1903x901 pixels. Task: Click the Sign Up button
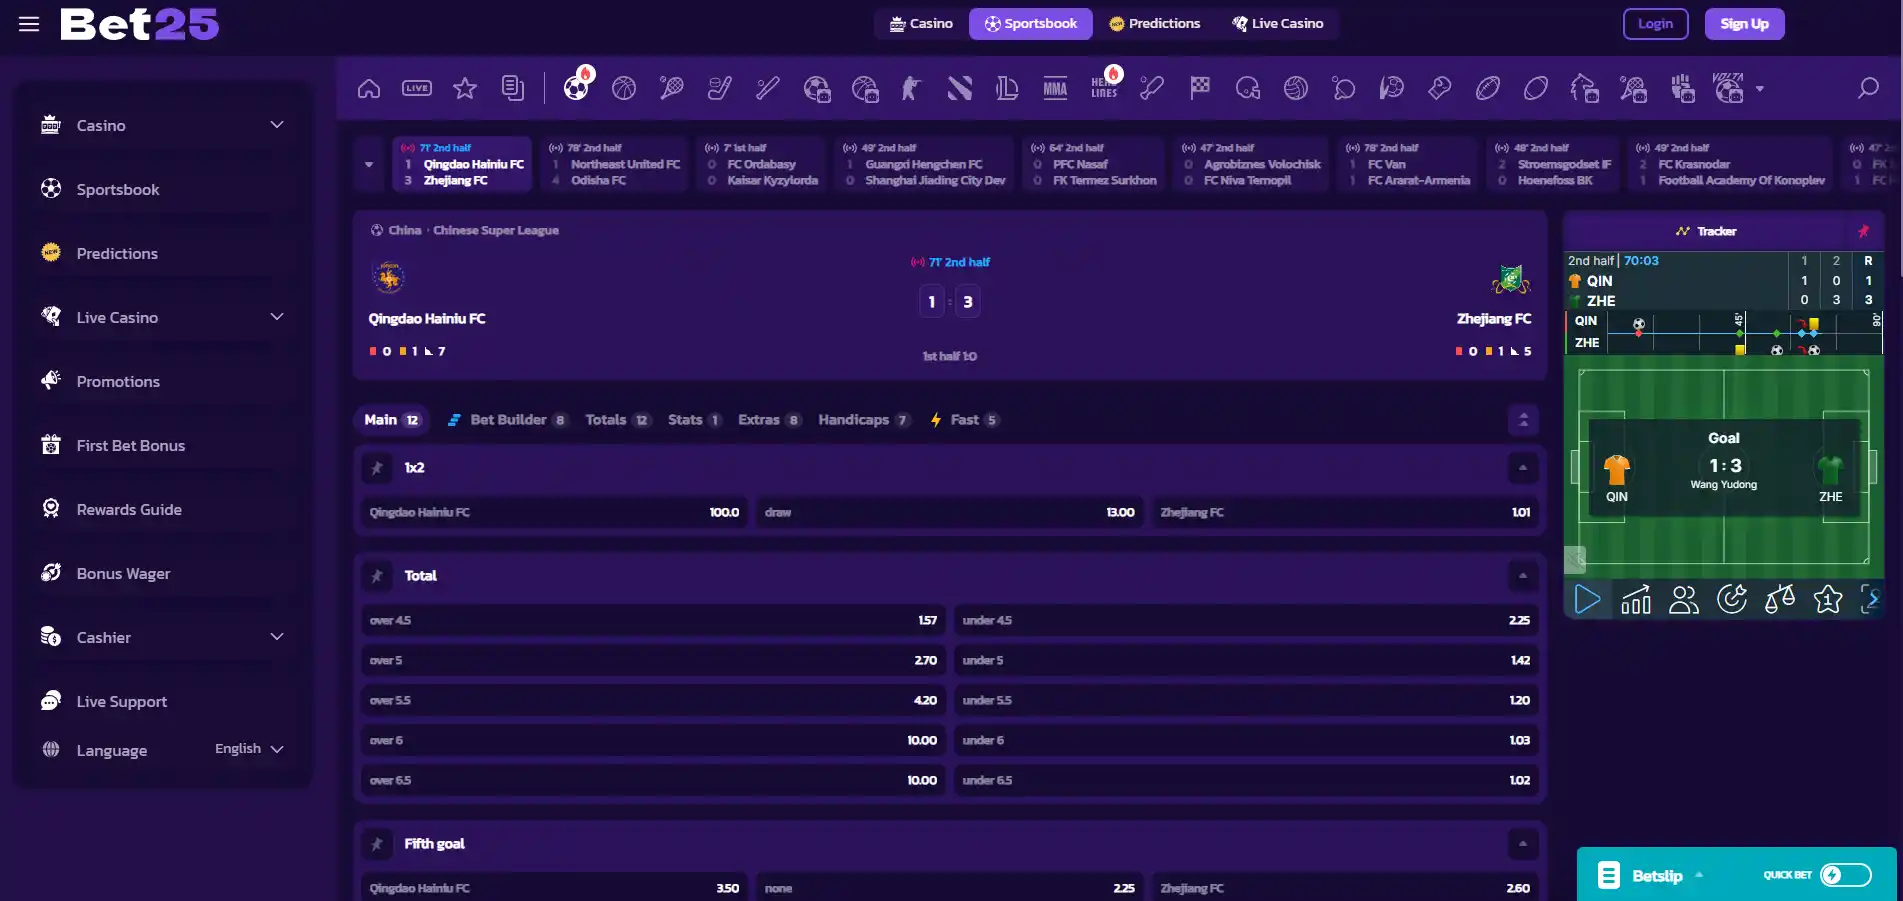[x=1744, y=24]
